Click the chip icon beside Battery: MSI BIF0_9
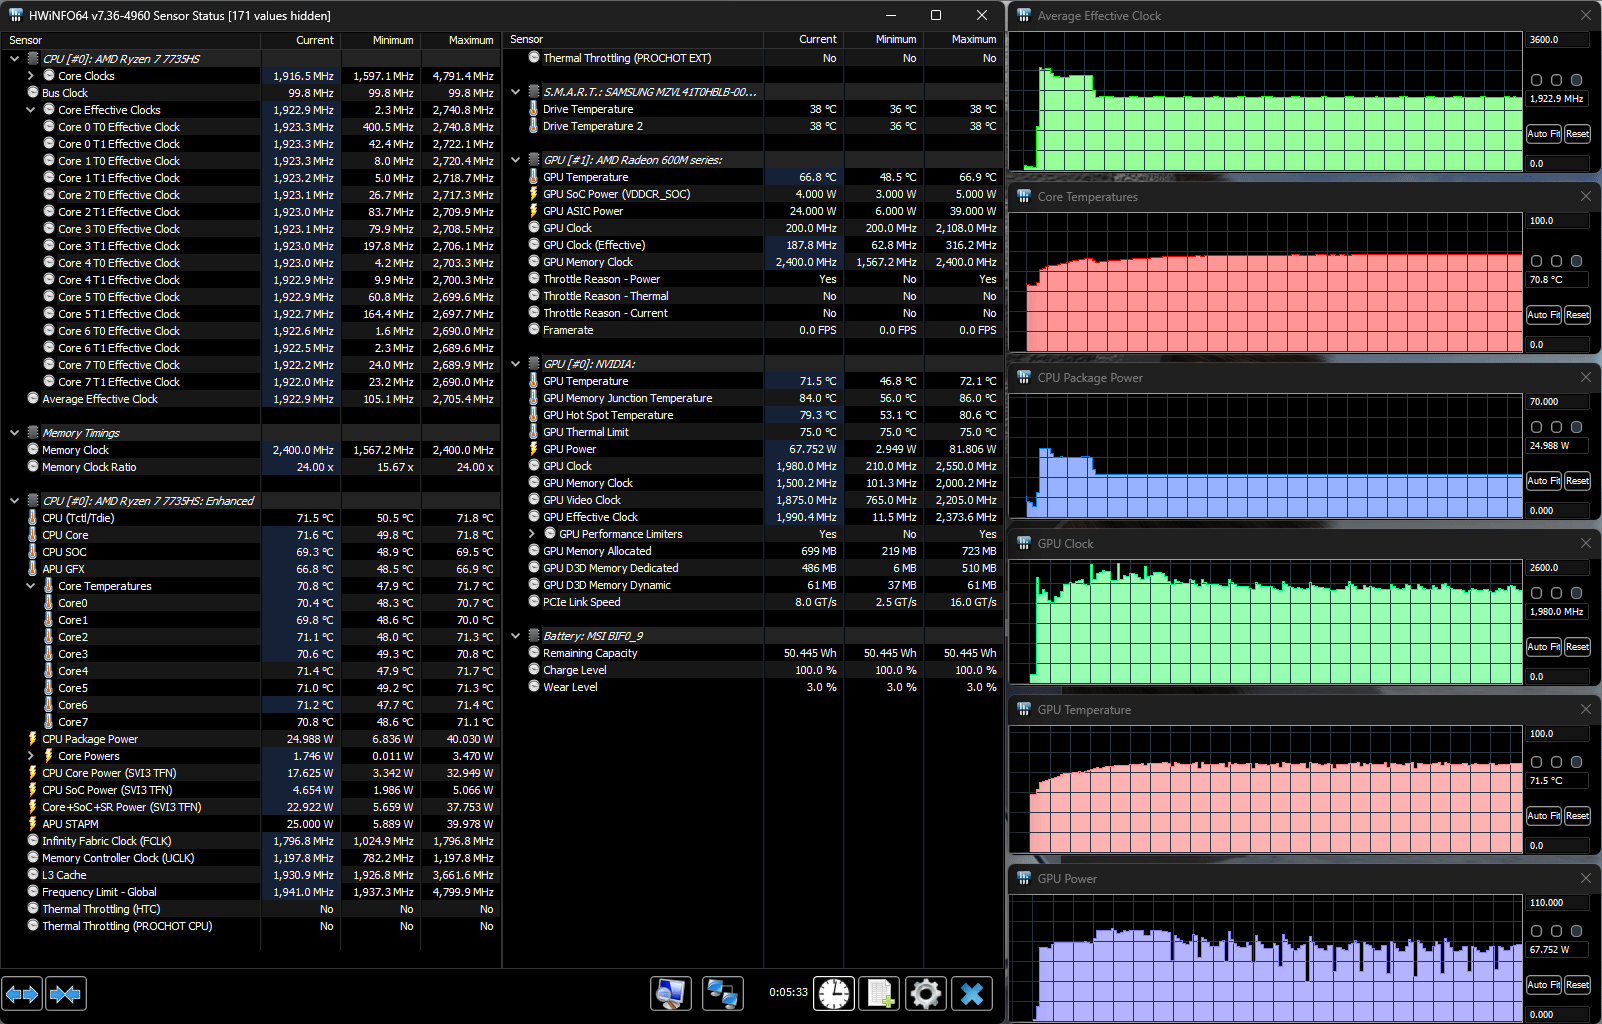 [534, 636]
